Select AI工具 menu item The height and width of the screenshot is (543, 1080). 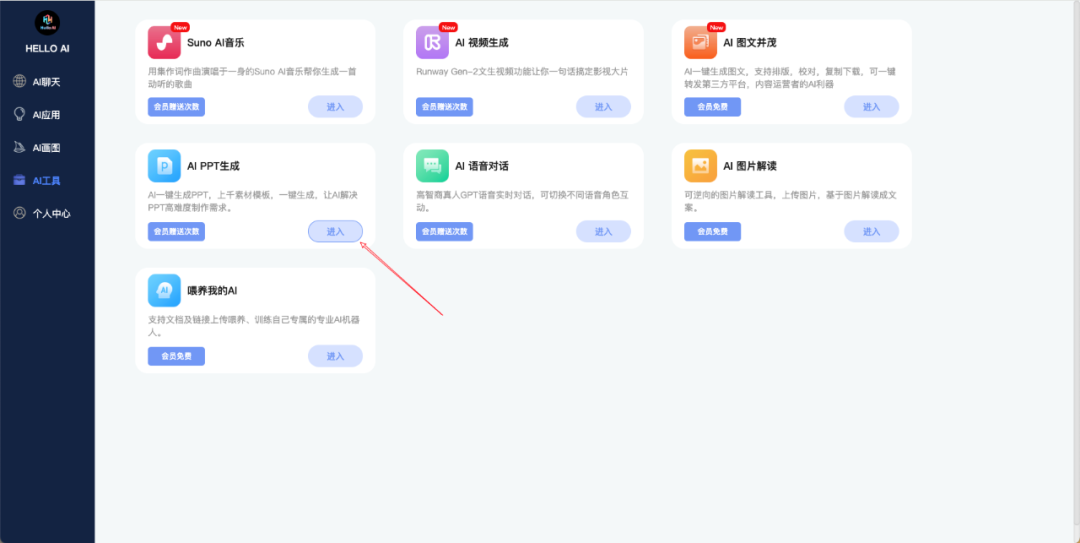[47, 181]
